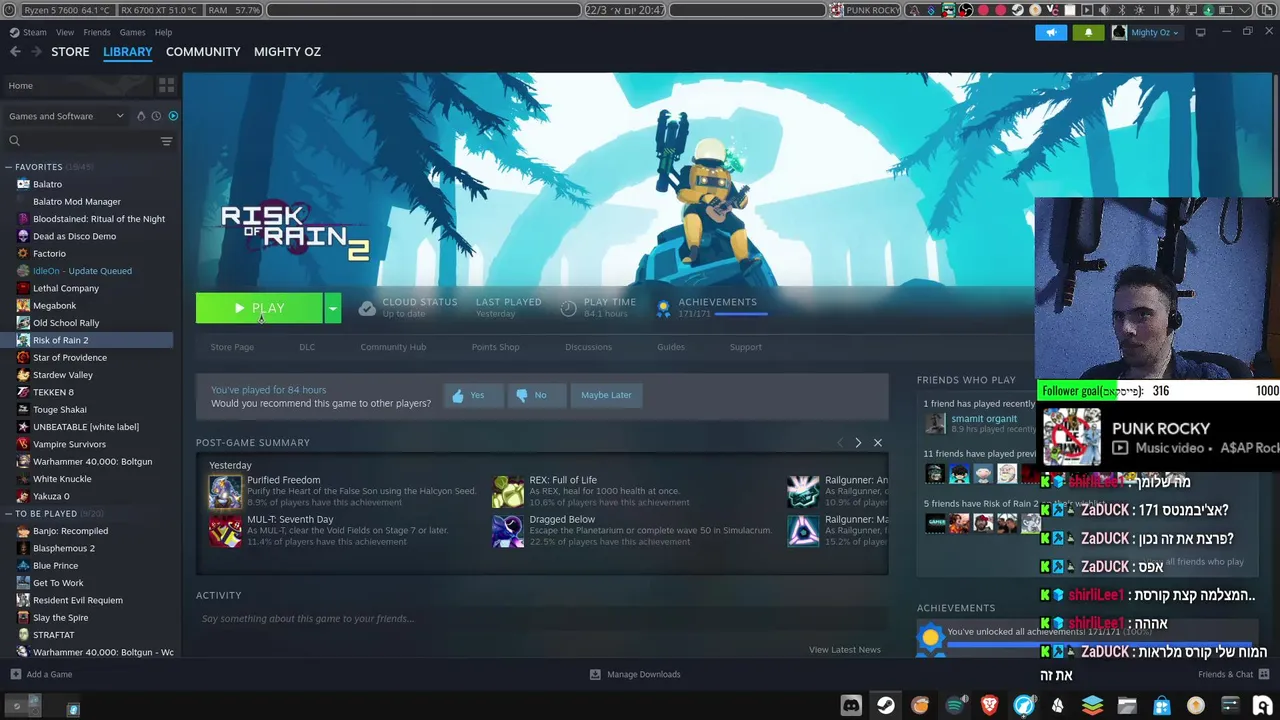This screenshot has height=720, width=1280.
Task: Open the View menu
Action: (65, 32)
